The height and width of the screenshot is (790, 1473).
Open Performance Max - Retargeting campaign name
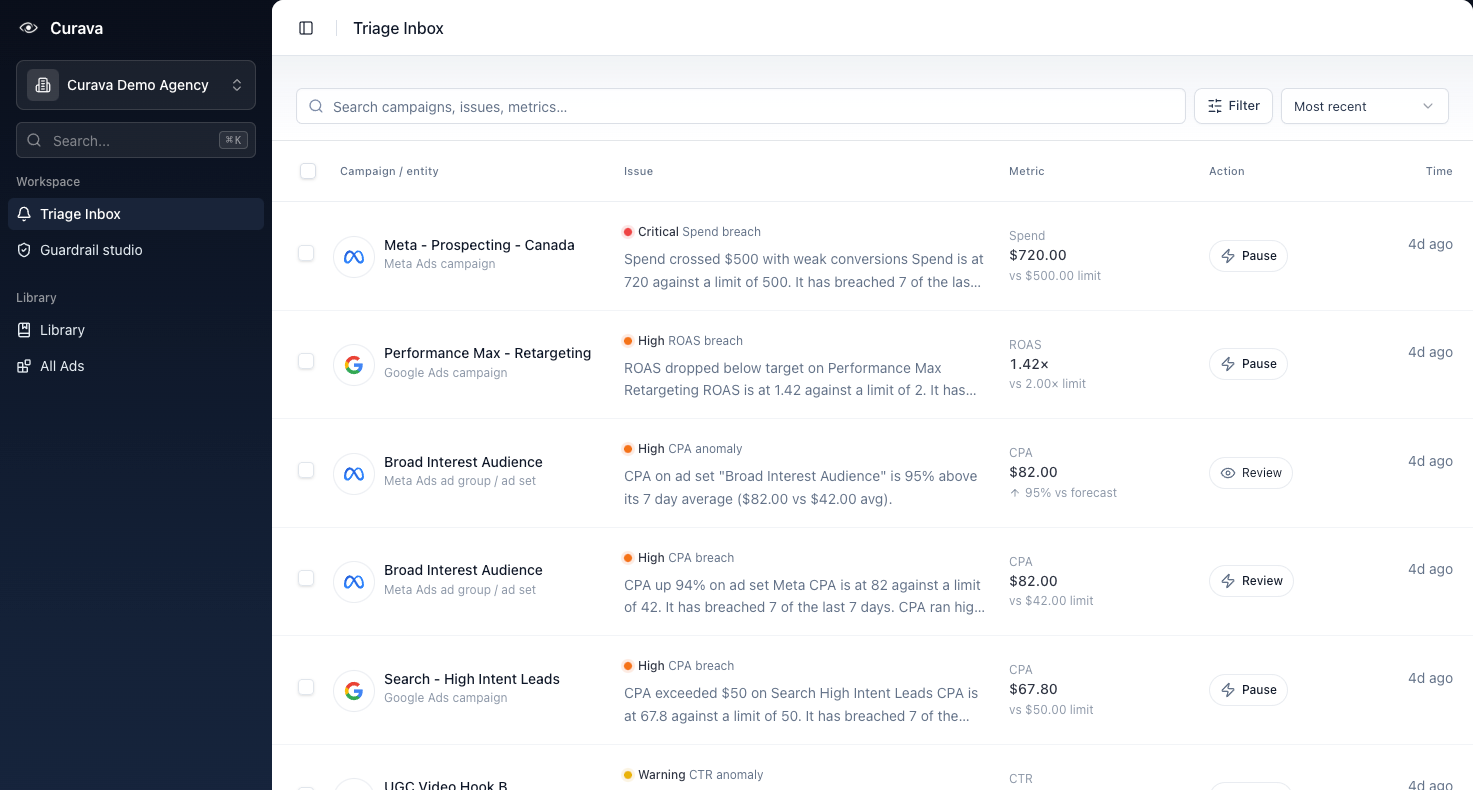click(487, 353)
